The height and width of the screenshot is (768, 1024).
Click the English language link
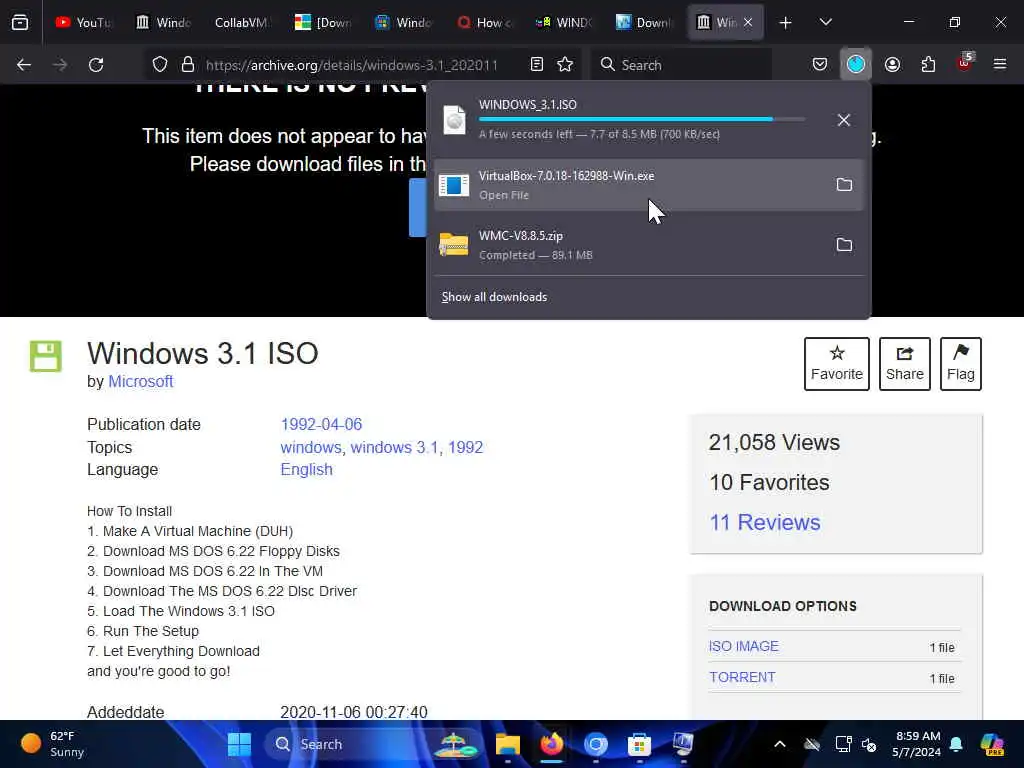coord(306,470)
